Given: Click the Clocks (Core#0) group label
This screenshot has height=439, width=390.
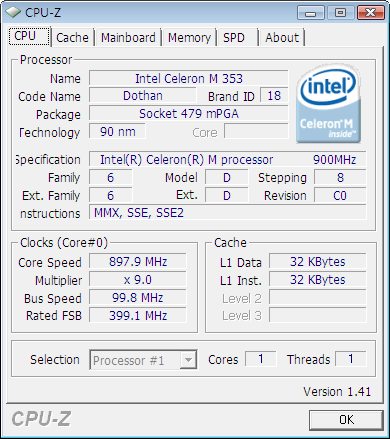Looking at the screenshot, I should click(64, 242).
